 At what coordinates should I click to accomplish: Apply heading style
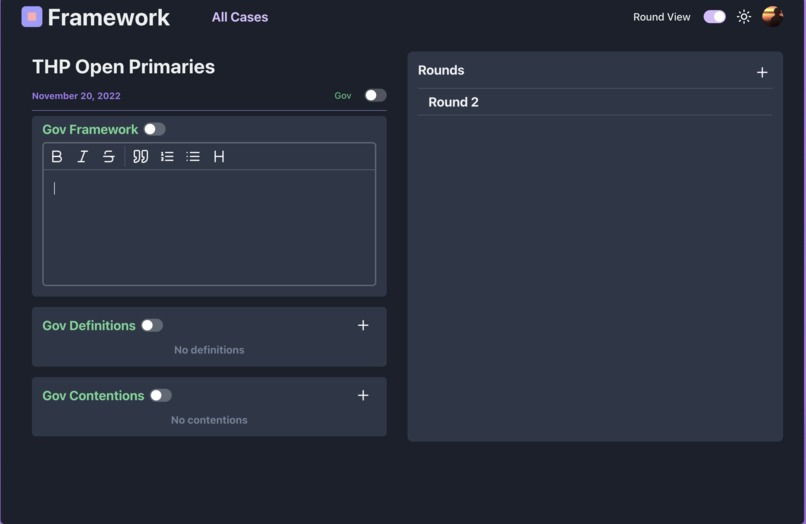[x=219, y=156]
